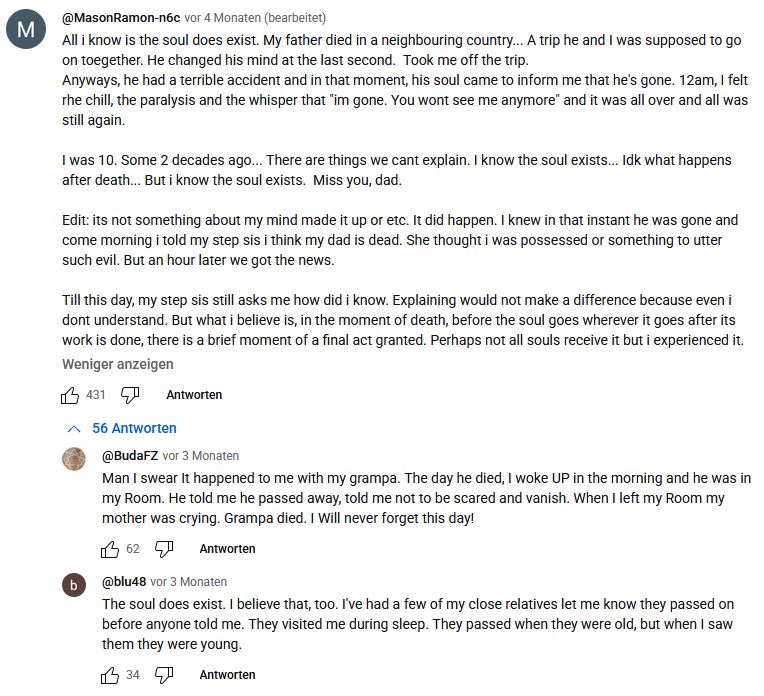Click BudaFZ's 'vor 3 Monaten' timestamp
Screen dimensions: 764x696
click(201, 456)
